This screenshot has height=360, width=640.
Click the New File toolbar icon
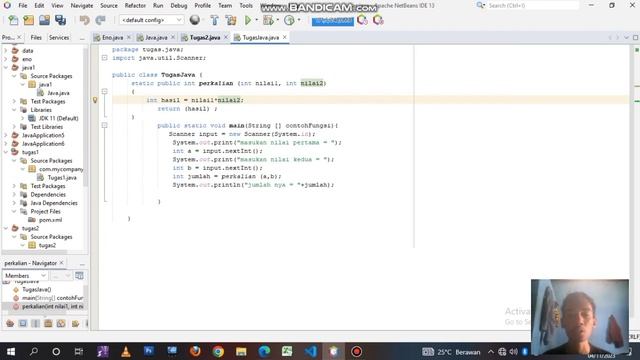click(x=13, y=20)
